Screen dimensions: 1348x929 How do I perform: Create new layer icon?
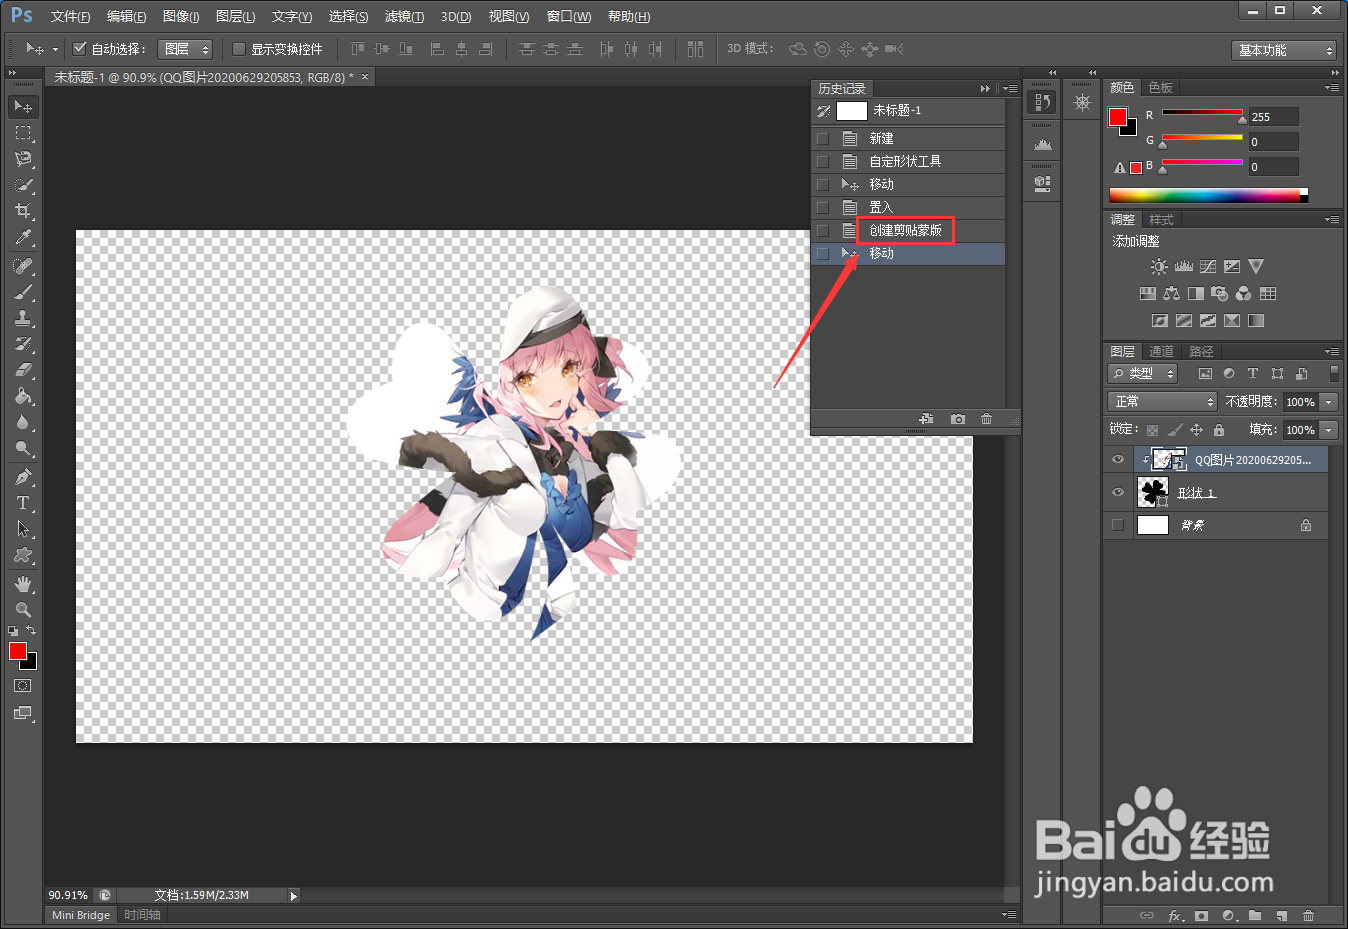[1281, 916]
